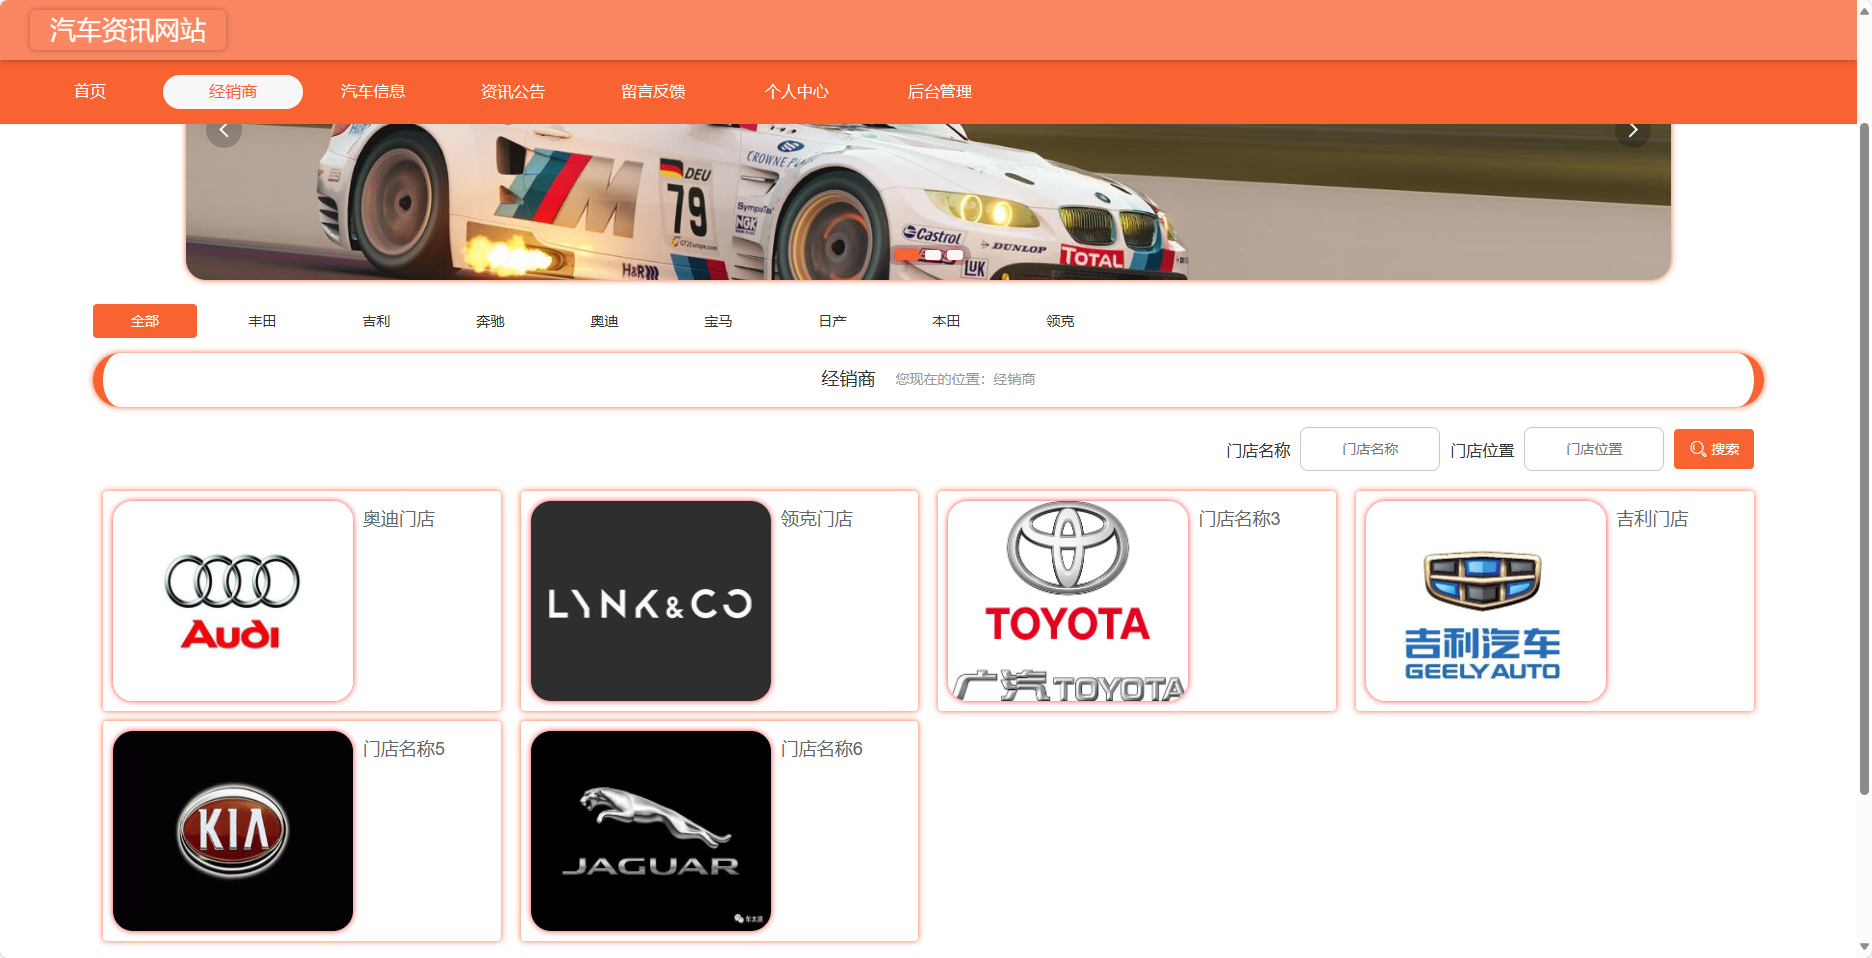Focus the 门店位置 search field
Image resolution: width=1872 pixels, height=958 pixels.
coord(1594,449)
